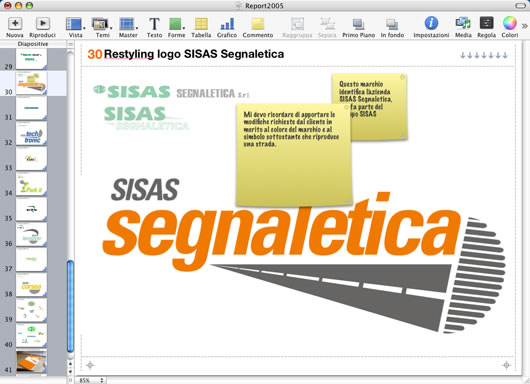530x384 pixels.
Task: Click the Diapositive panel header
Action: tap(33, 44)
